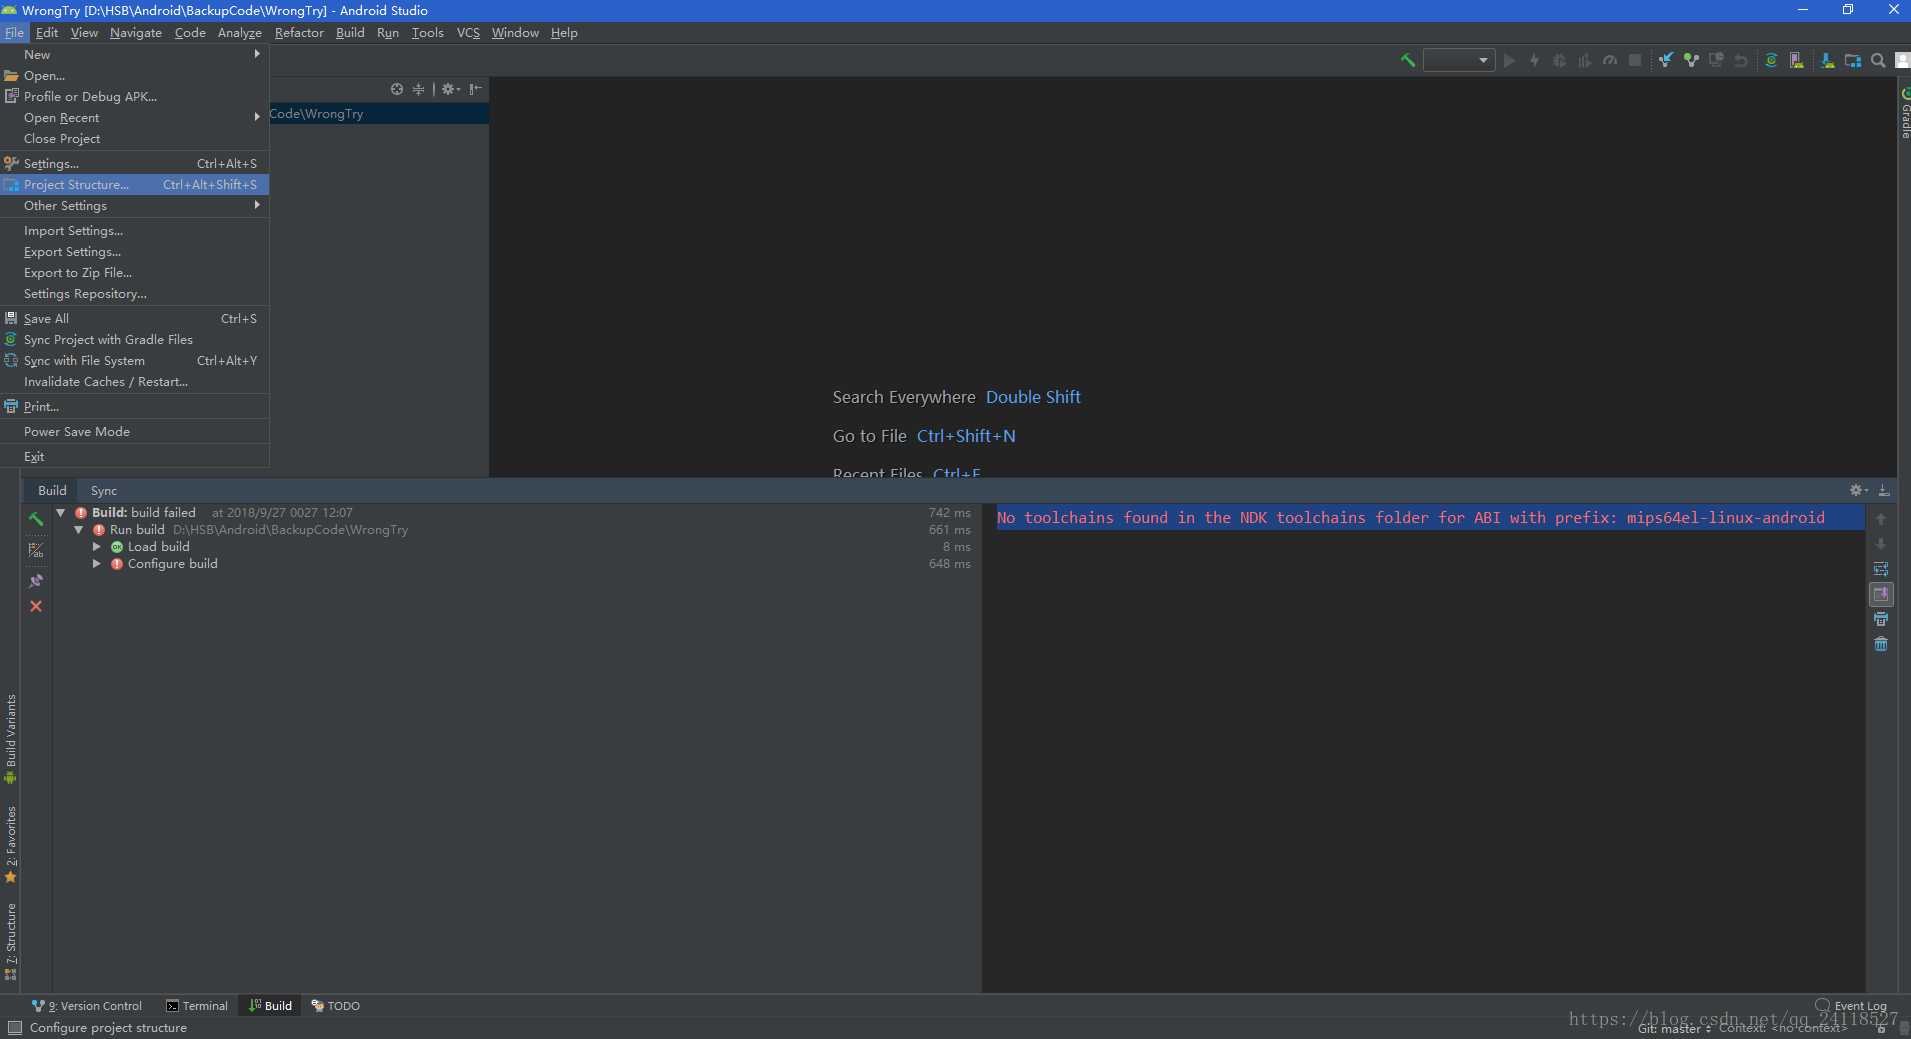Viewport: 1911px width, 1039px height.
Task: Toggle the Build Variants side panel
Action: (11, 739)
